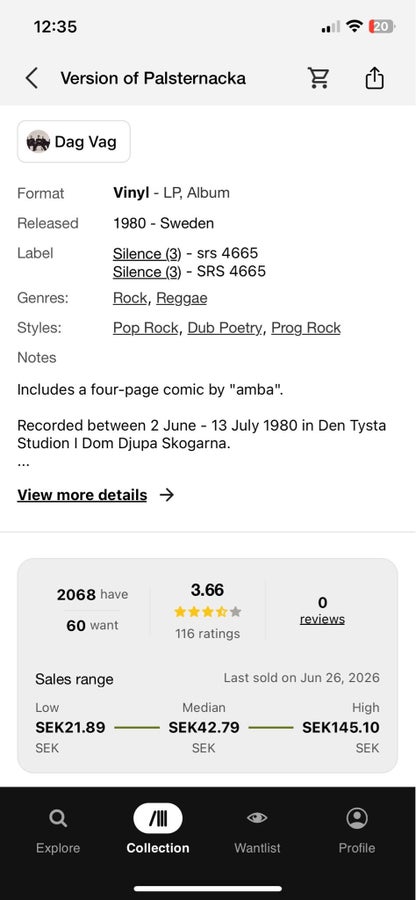Switch to the Collection tab

[x=158, y=829]
